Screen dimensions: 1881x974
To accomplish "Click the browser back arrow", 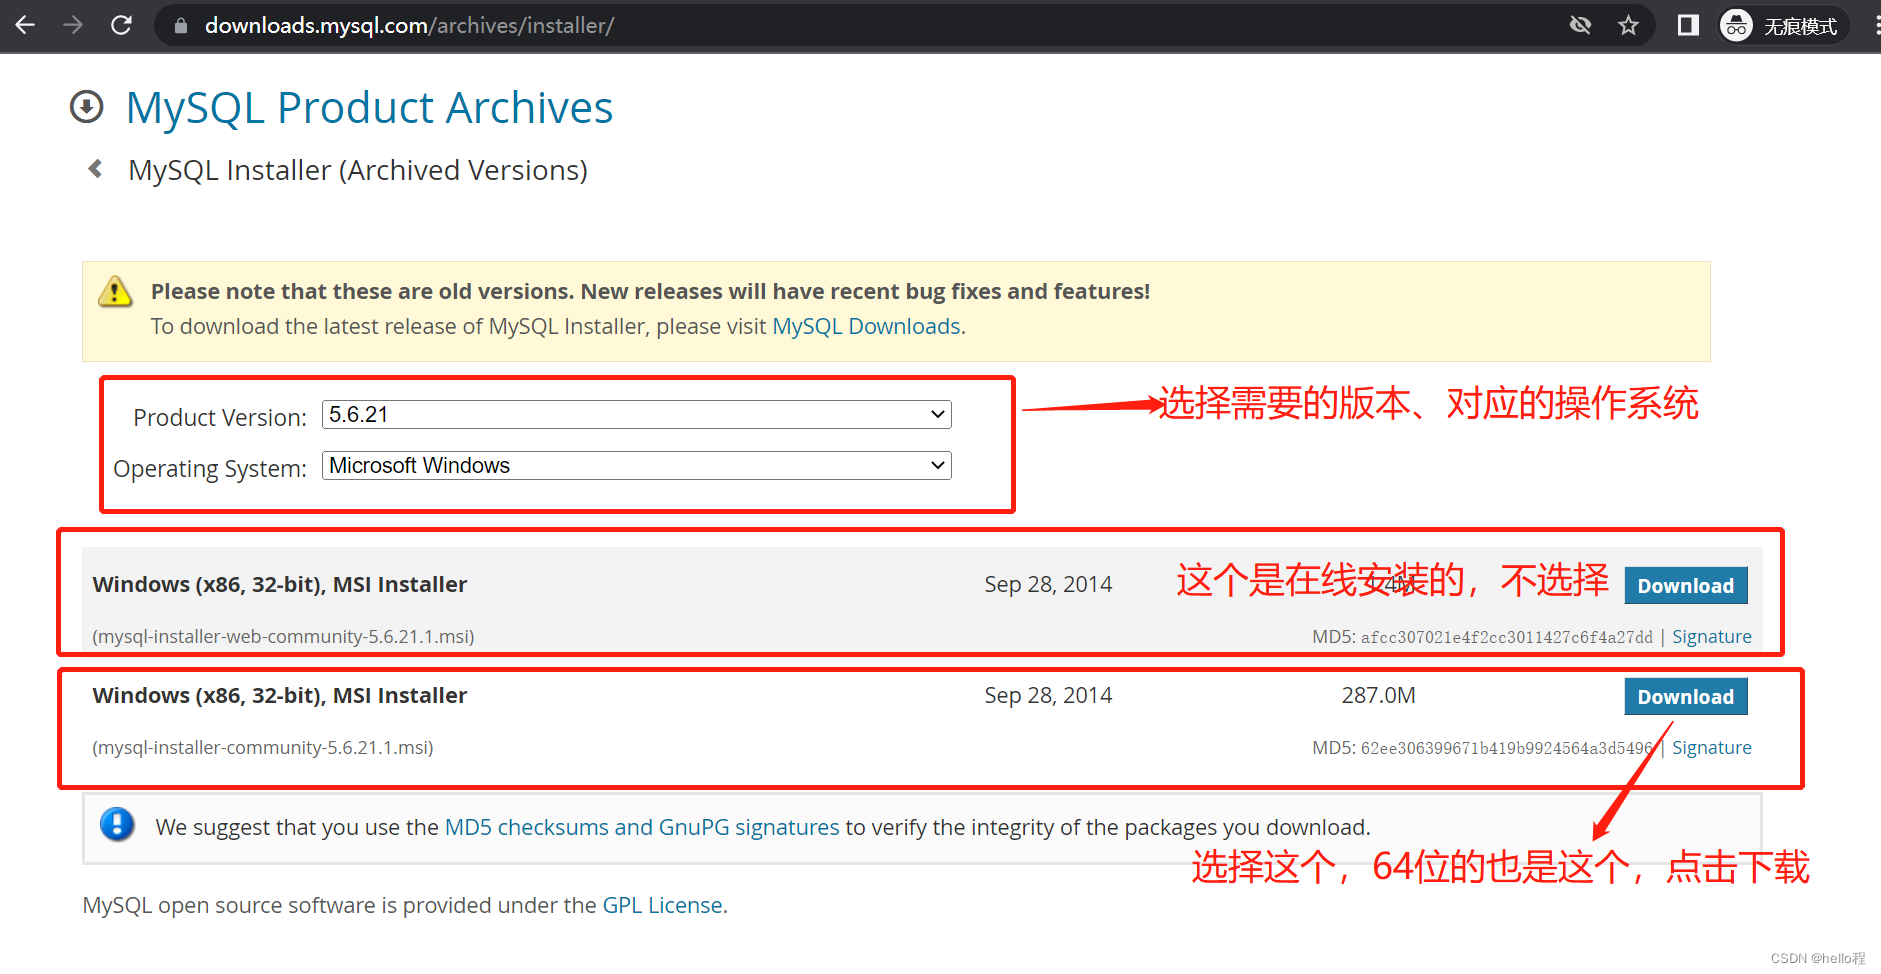I will (26, 25).
